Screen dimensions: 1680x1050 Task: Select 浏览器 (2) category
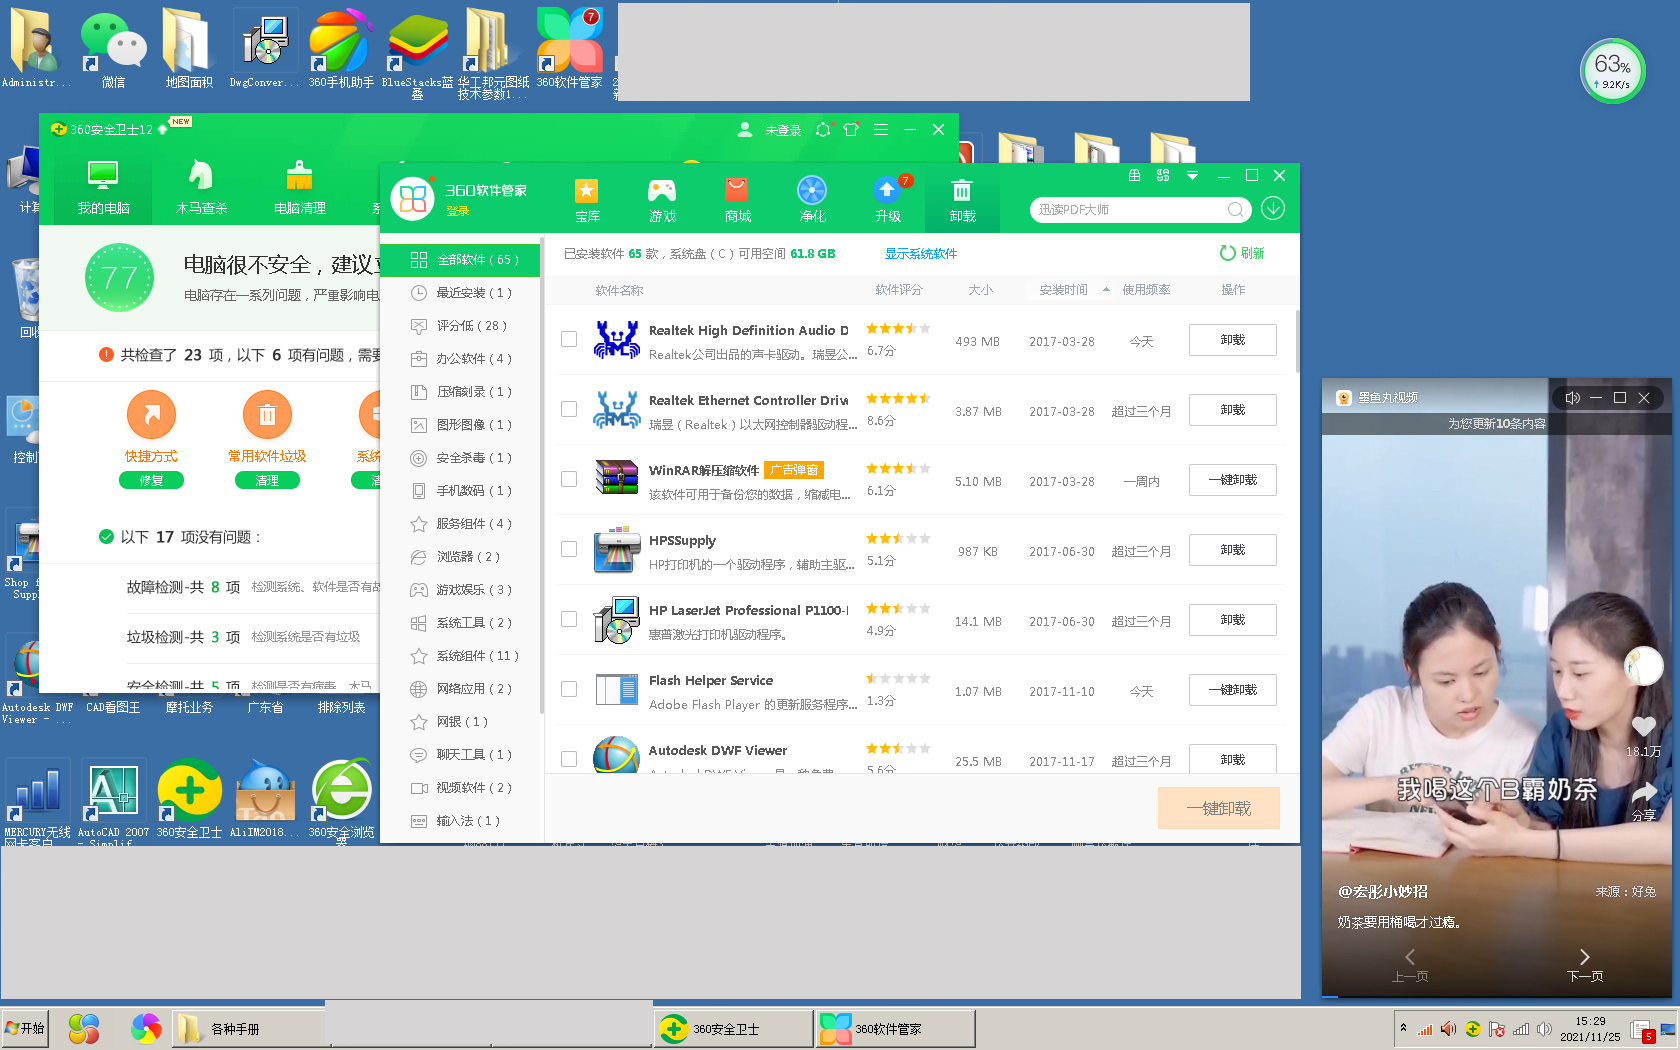(461, 557)
